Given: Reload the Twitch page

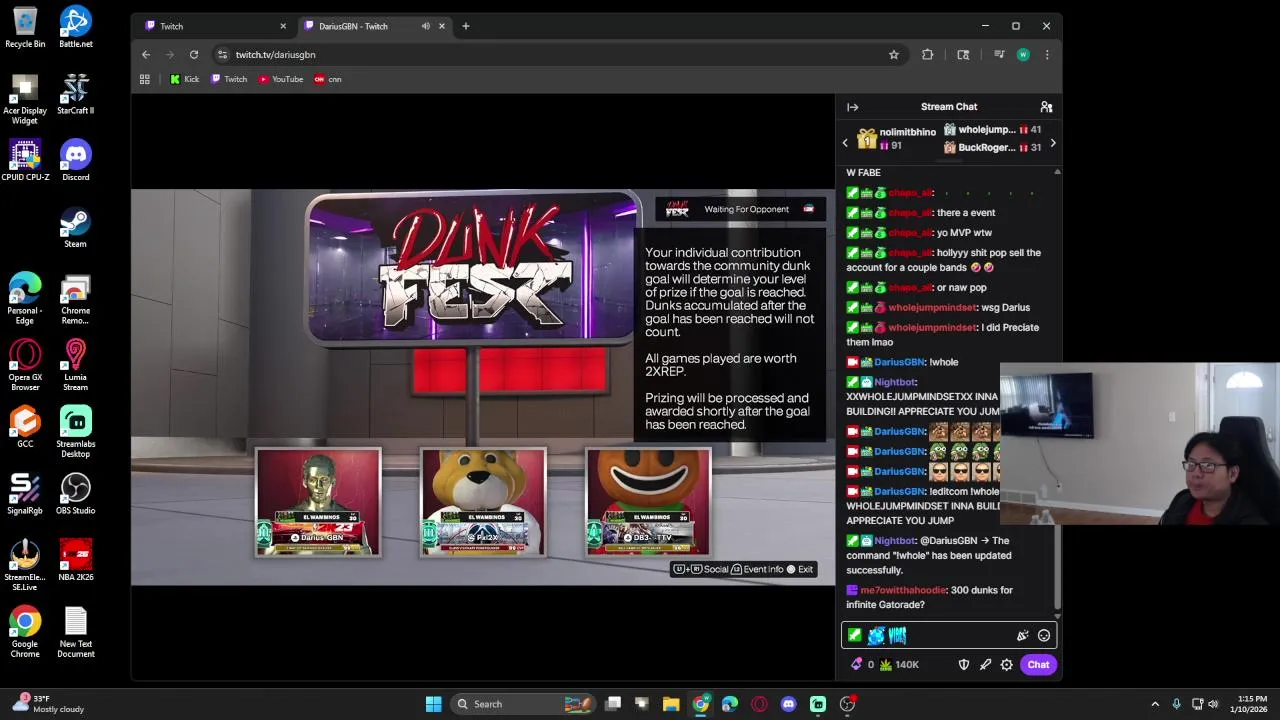Looking at the screenshot, I should pos(194,55).
